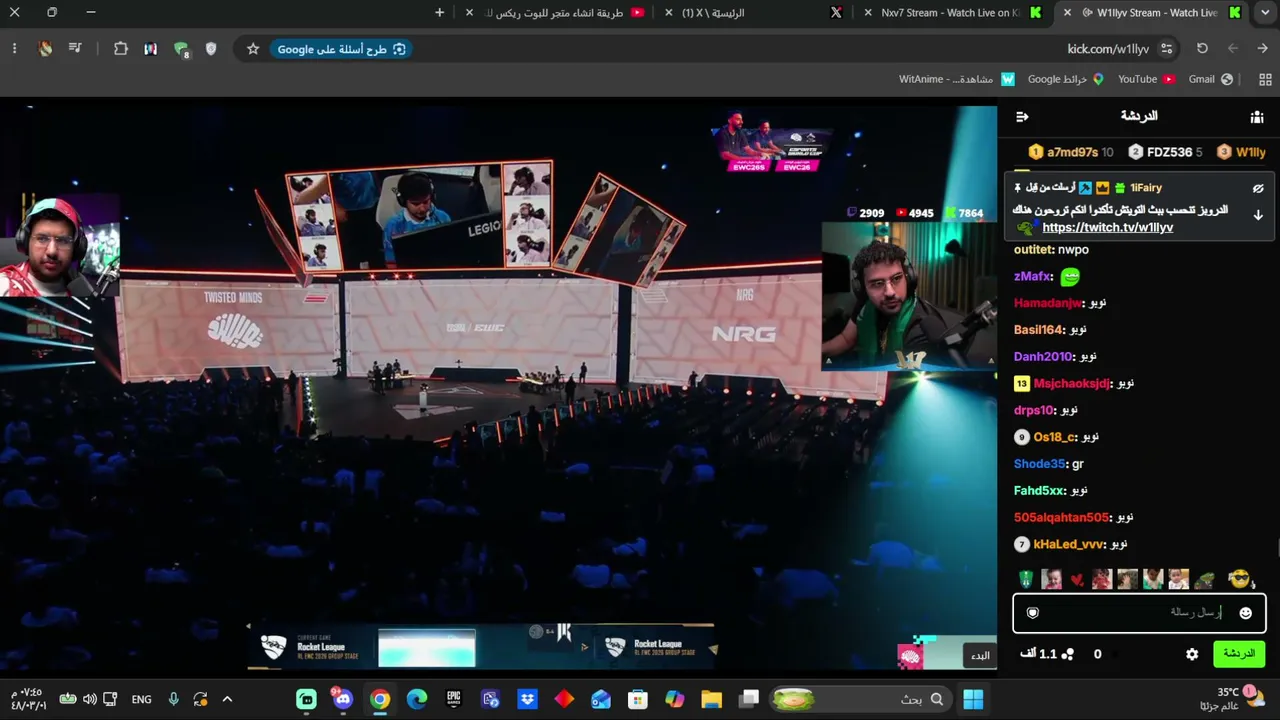The width and height of the screenshot is (1280, 720).
Task: Open a new browser tab
Action: (x=440, y=13)
